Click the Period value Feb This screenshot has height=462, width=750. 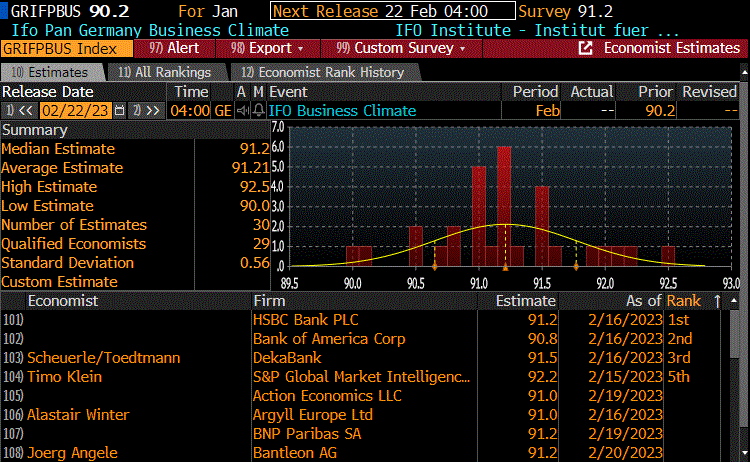[x=548, y=111]
